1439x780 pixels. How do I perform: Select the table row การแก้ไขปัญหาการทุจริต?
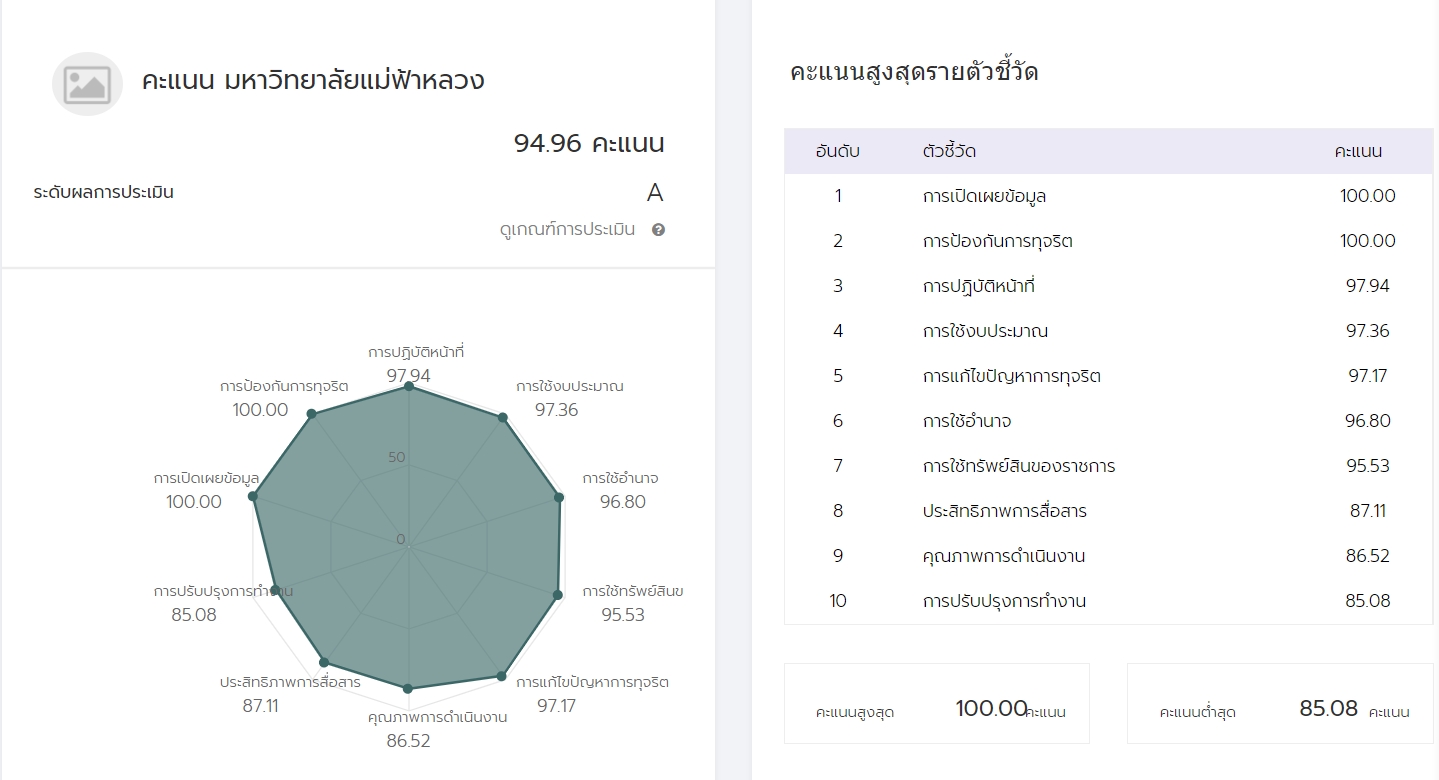click(1108, 376)
